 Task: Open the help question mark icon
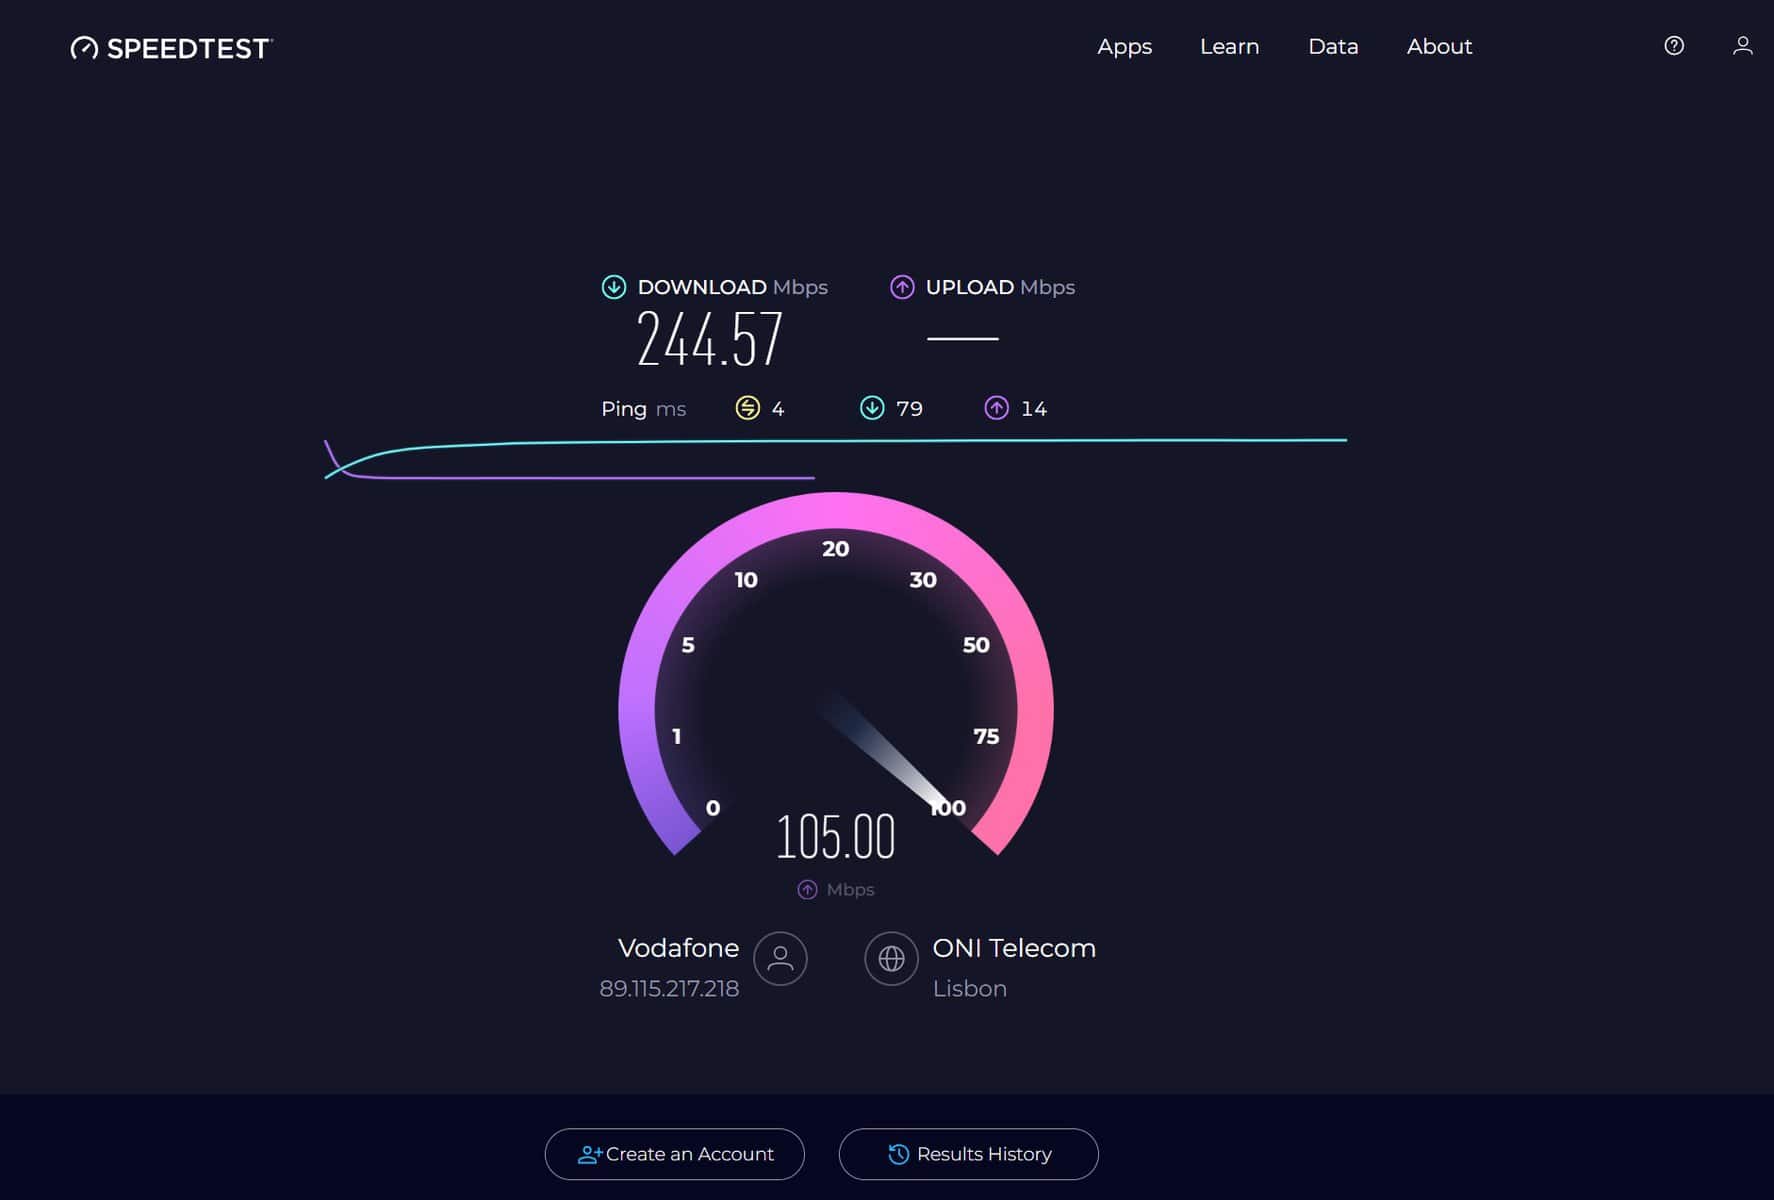[x=1673, y=46]
